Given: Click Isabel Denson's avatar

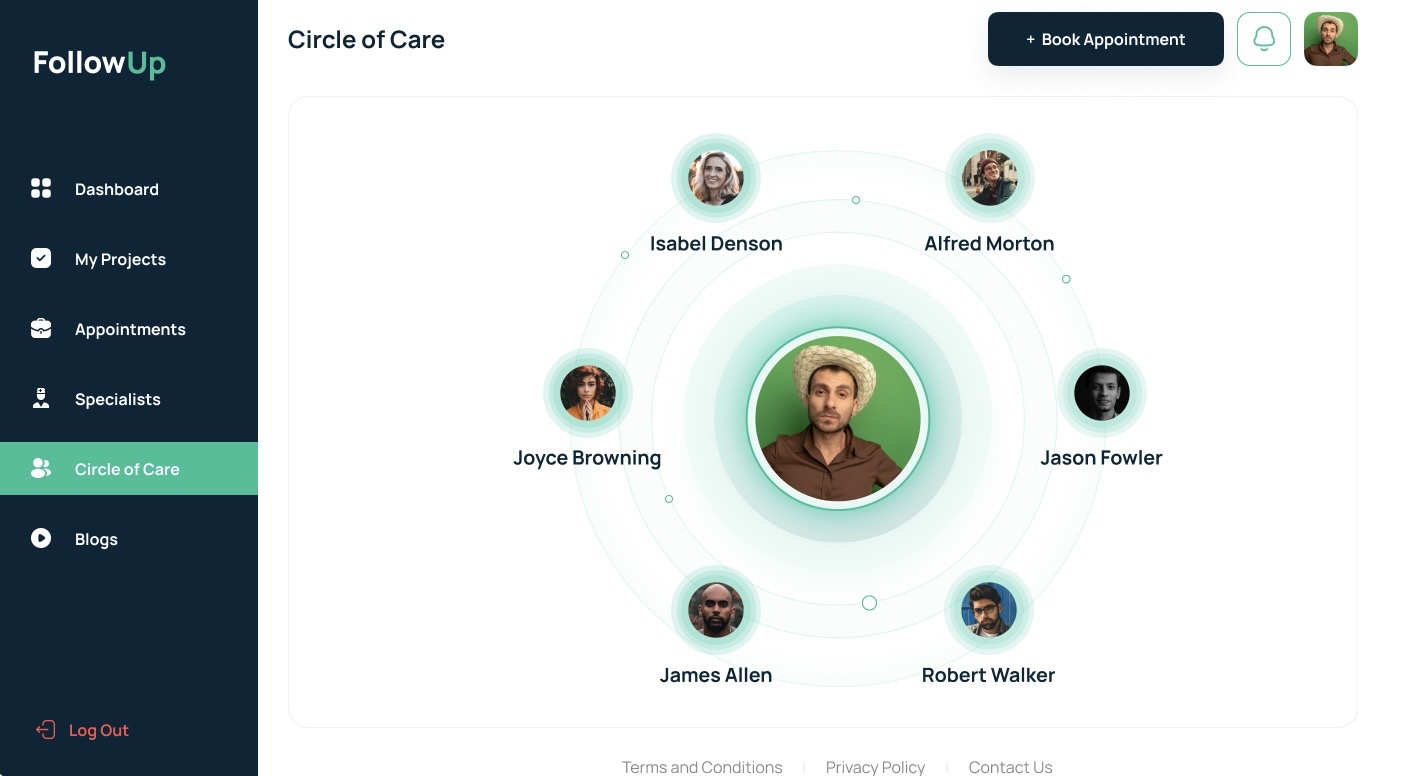Looking at the screenshot, I should 716,178.
